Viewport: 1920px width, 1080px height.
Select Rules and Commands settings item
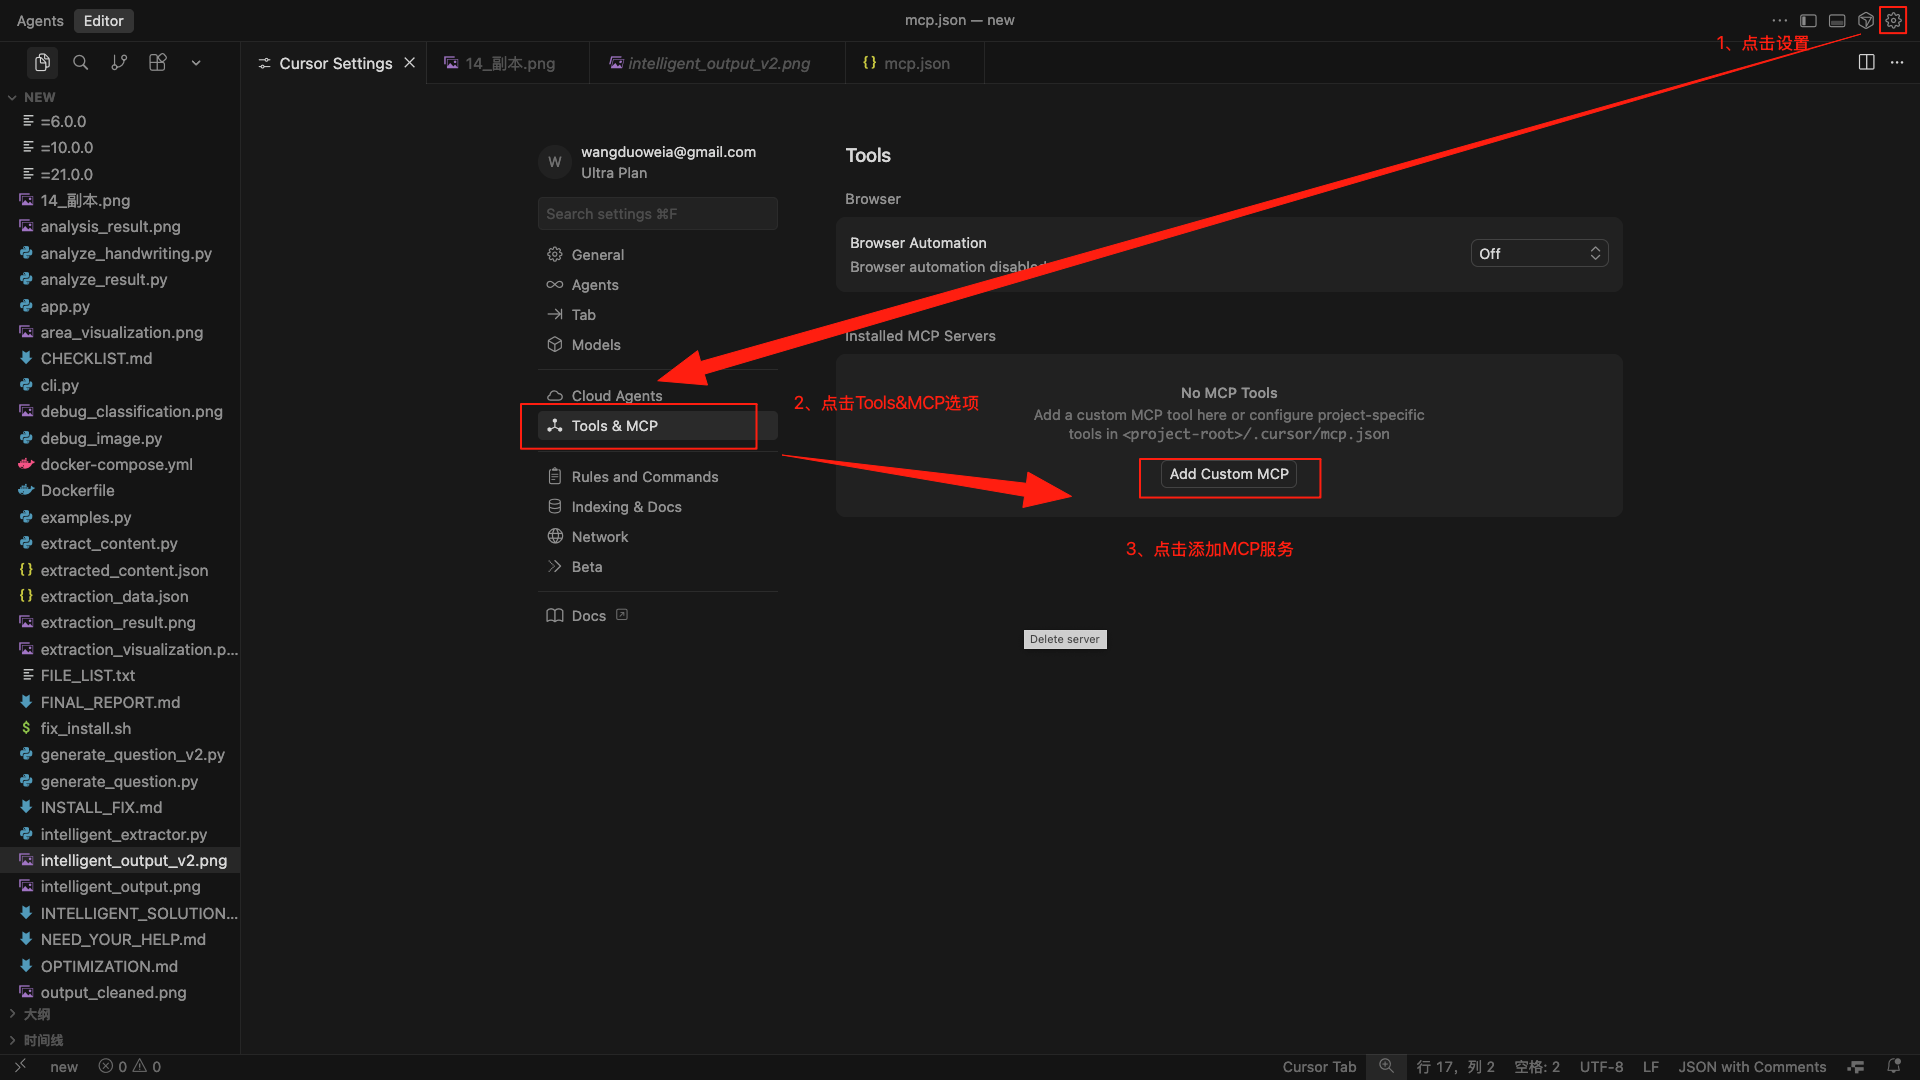point(644,477)
